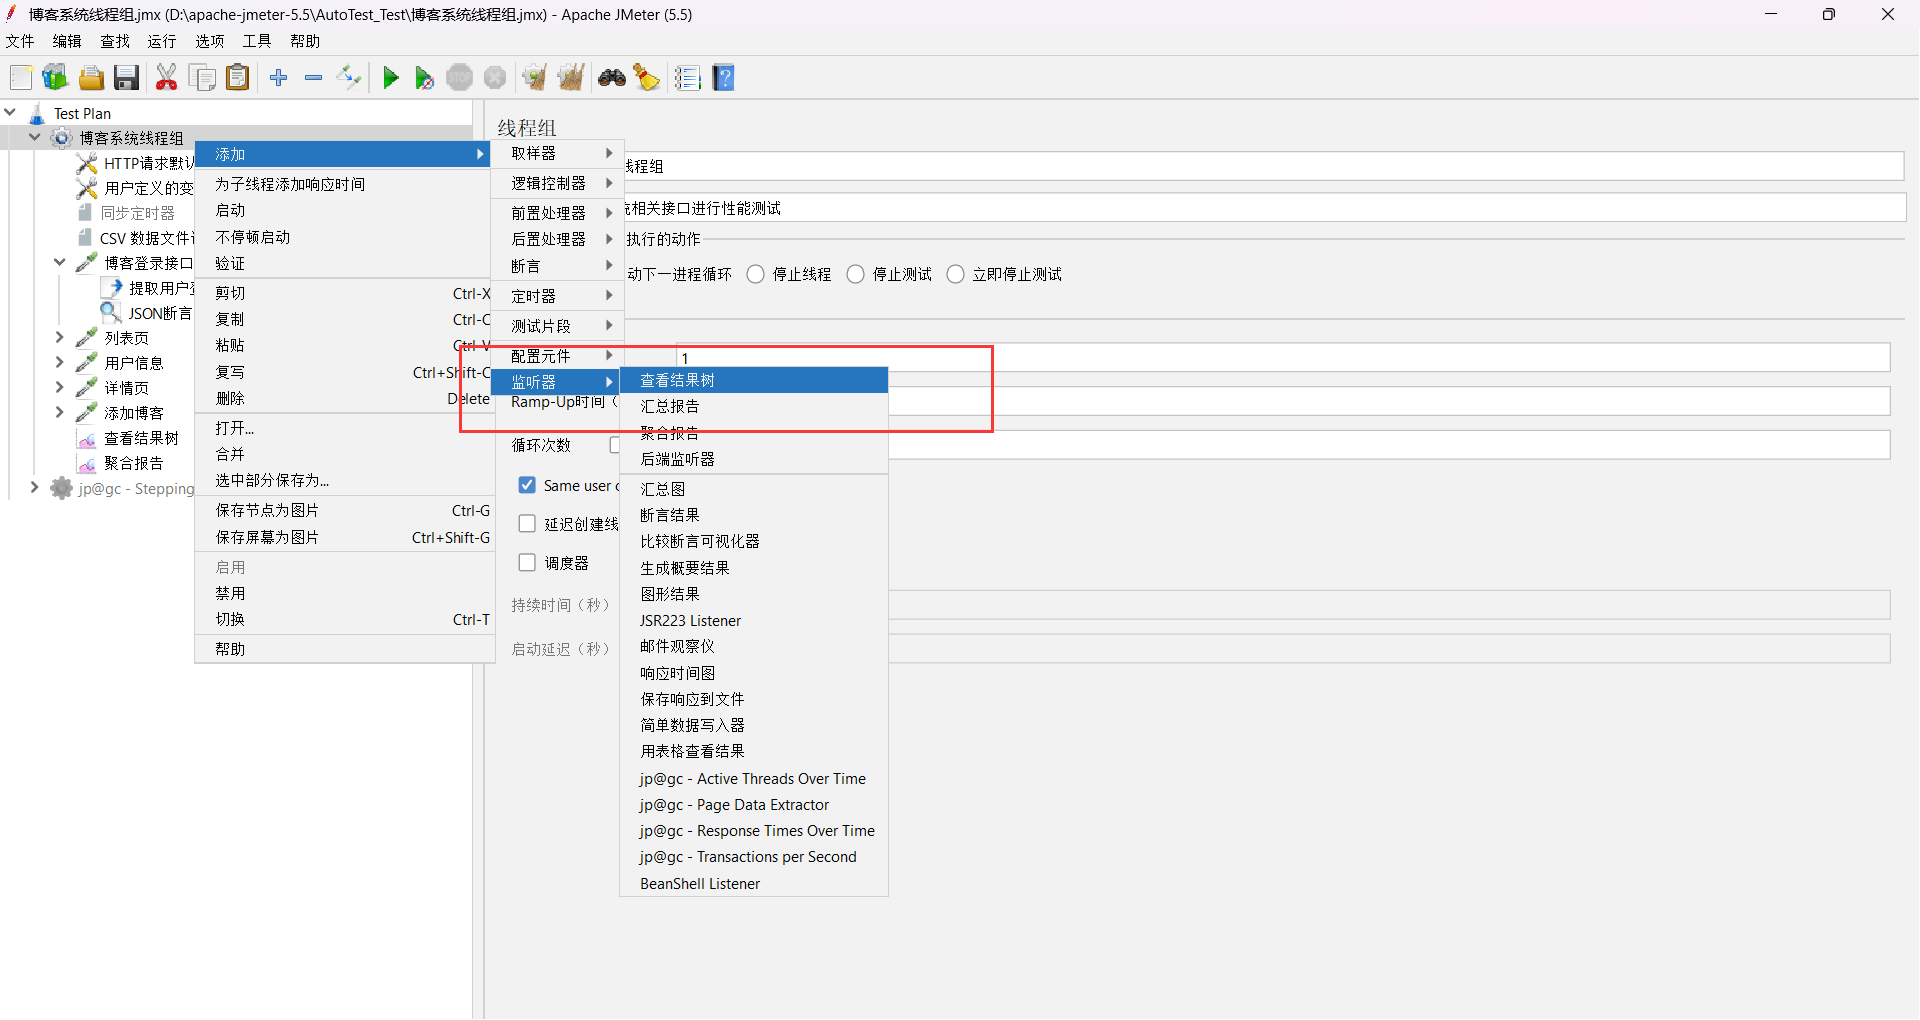Click the Copy toolbar icon

pyautogui.click(x=202, y=78)
